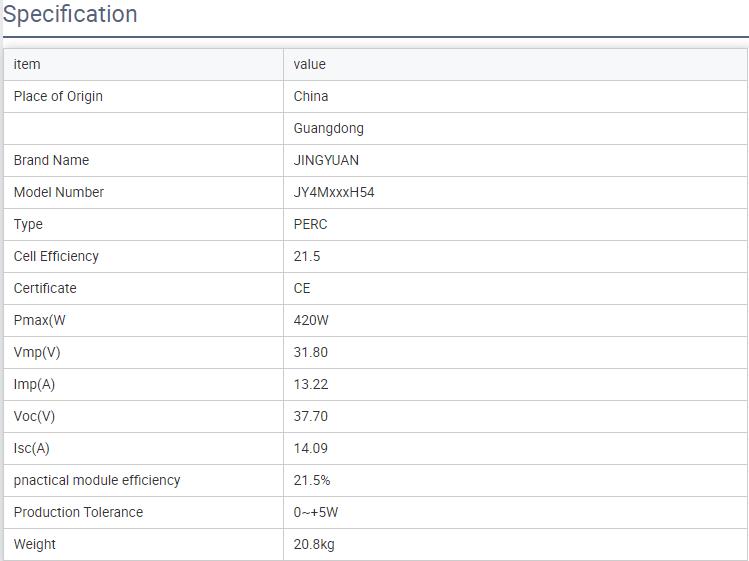
Task: Click the 13.22 Imp value
Action: [x=311, y=384]
